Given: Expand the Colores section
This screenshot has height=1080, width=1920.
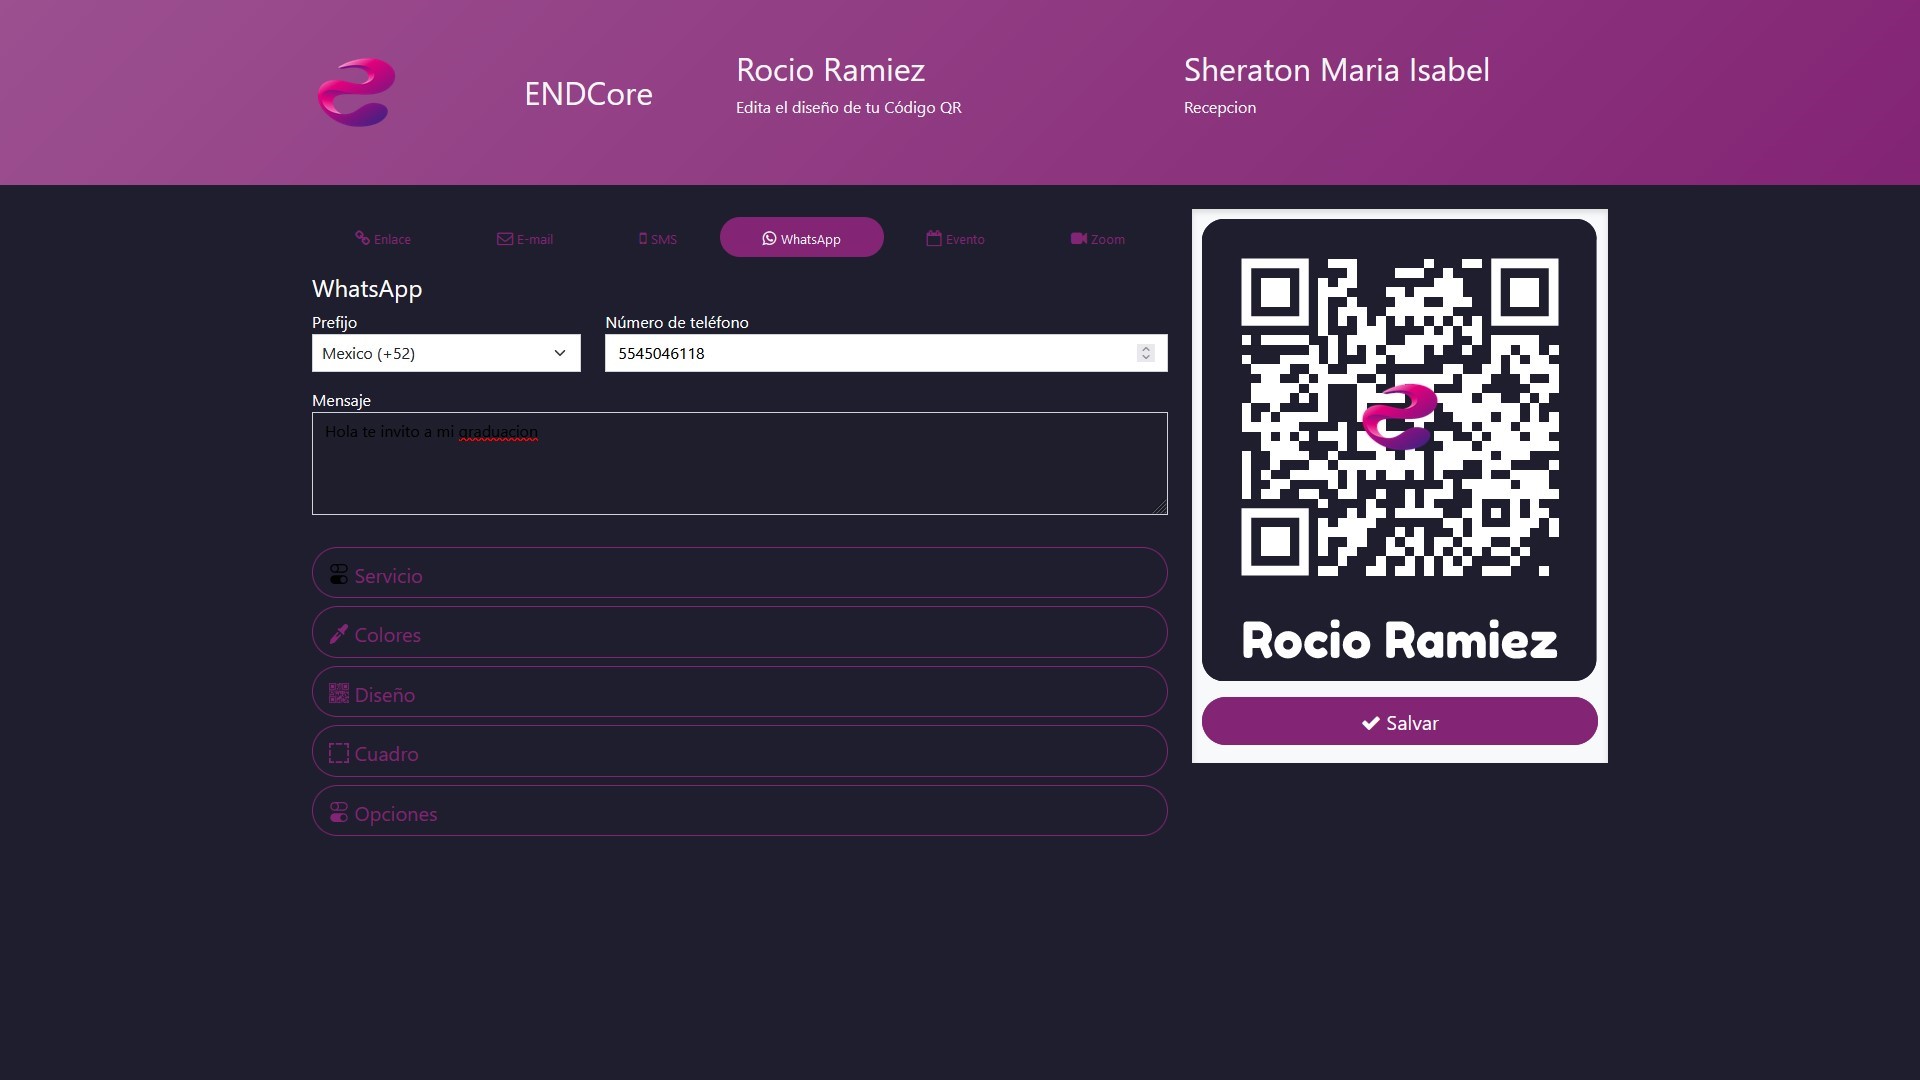Looking at the screenshot, I should (740, 632).
